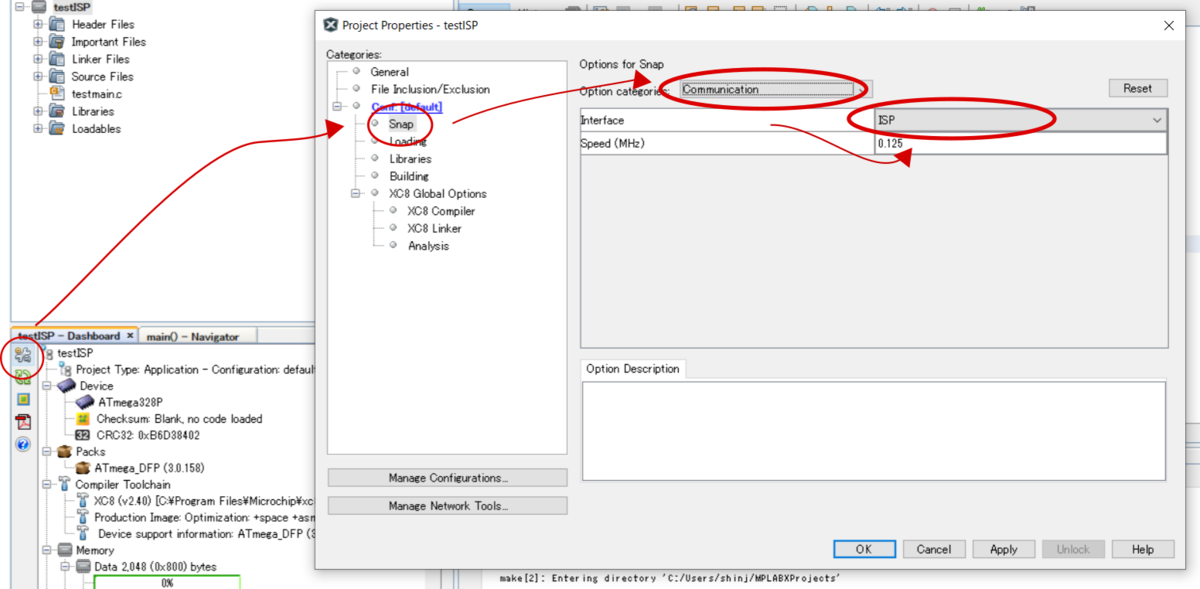Click the green refresh debug tool icon in Dashboard

23,377
